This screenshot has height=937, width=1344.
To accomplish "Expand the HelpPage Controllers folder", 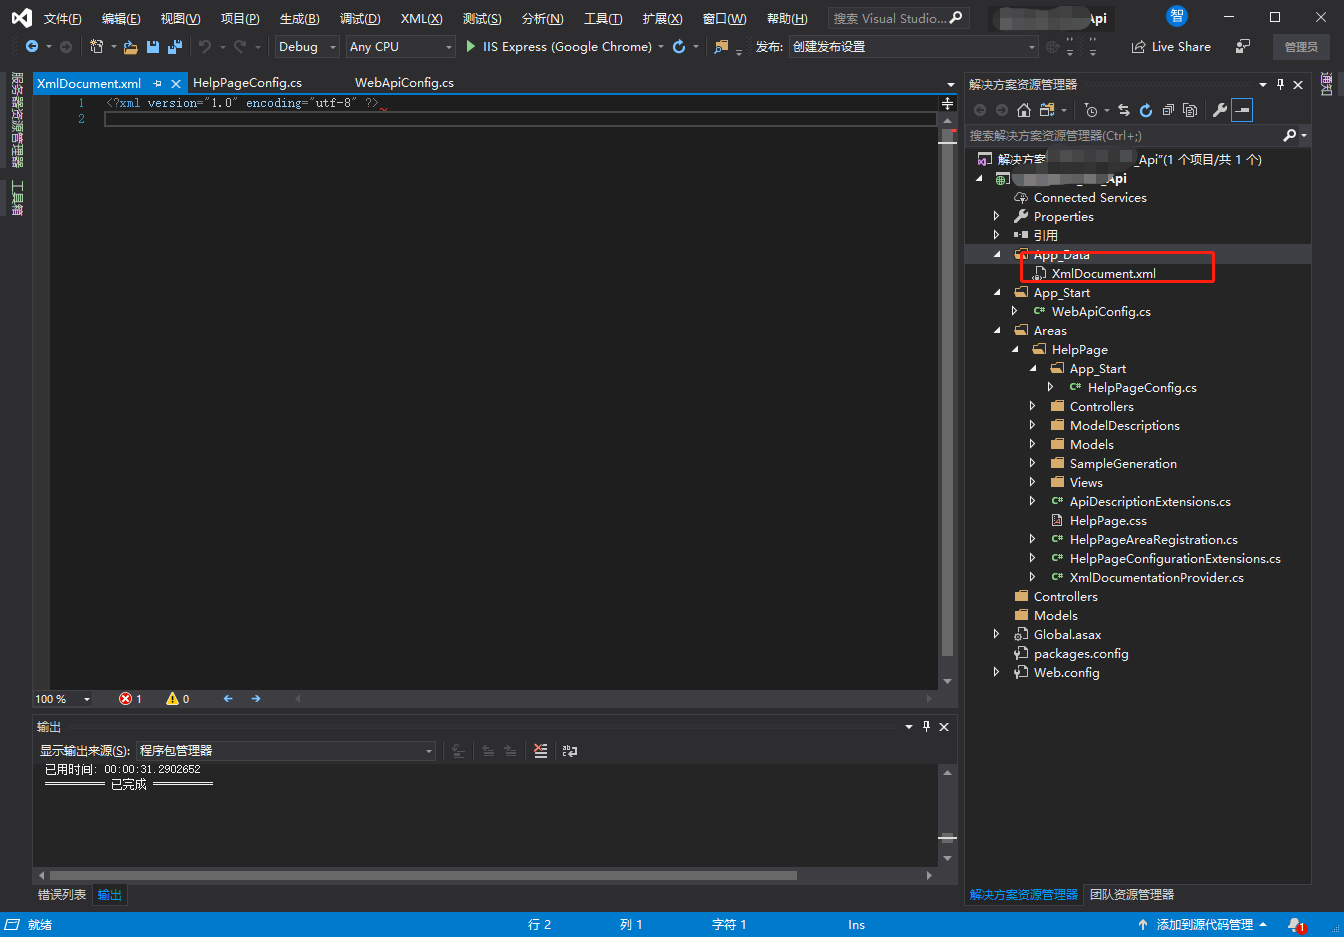I will click(x=1033, y=407).
